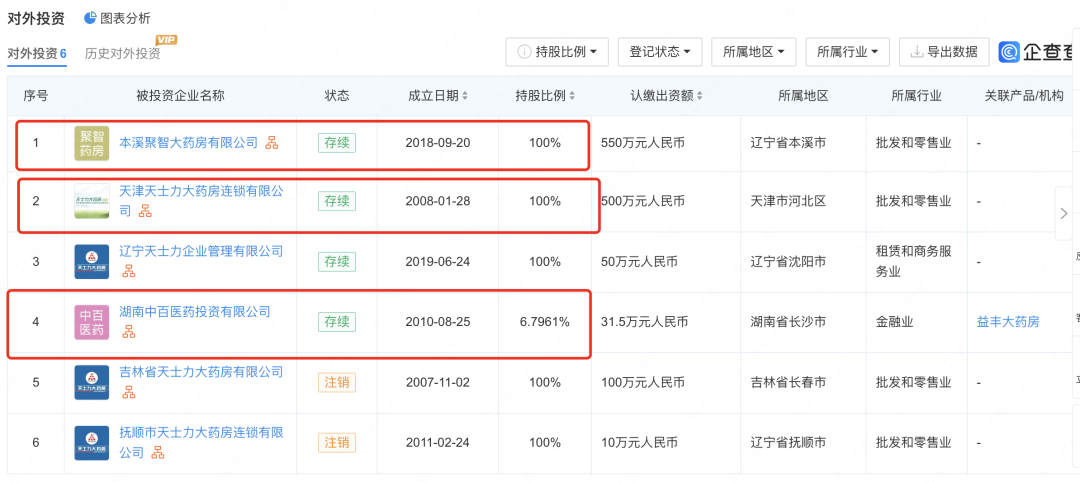
Task: Click the 抚顺市天士力大药房 logo thumbnail
Action: [92, 443]
